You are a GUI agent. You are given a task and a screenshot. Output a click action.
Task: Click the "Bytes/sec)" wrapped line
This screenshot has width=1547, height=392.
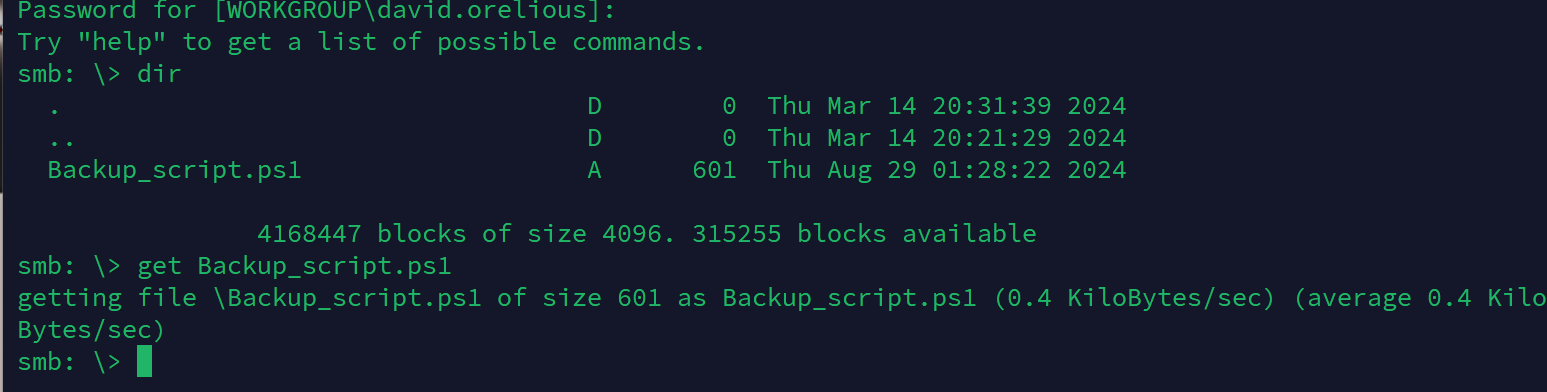coord(91,330)
